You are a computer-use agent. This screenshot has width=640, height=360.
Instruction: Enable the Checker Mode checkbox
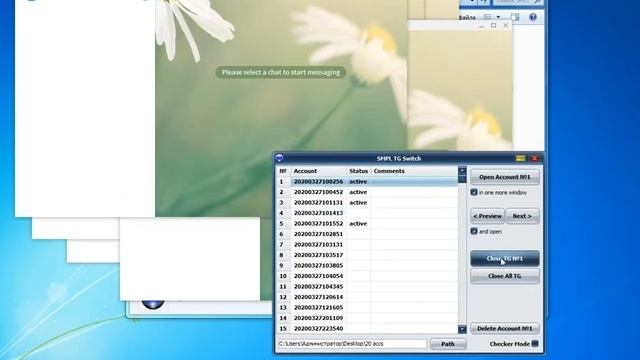[535, 344]
